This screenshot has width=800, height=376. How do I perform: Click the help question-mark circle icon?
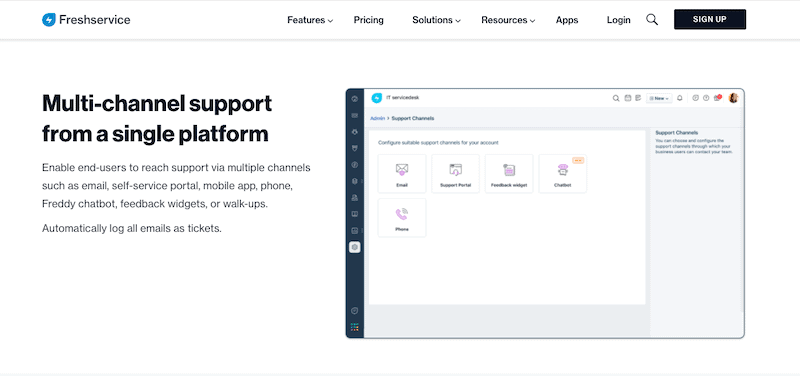[706, 98]
